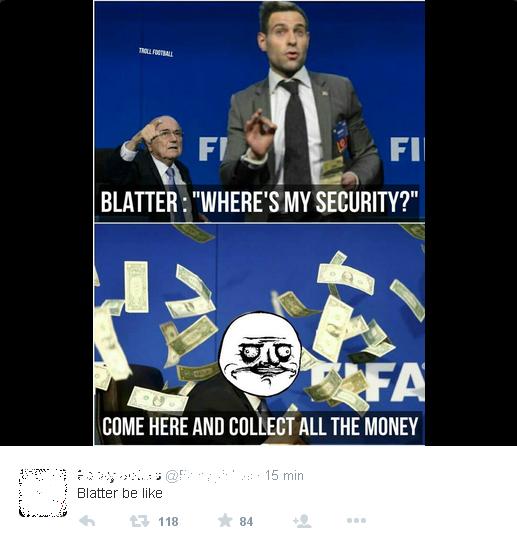Click the retweet arrows icon
The height and width of the screenshot is (535, 517).
click(x=140, y=521)
